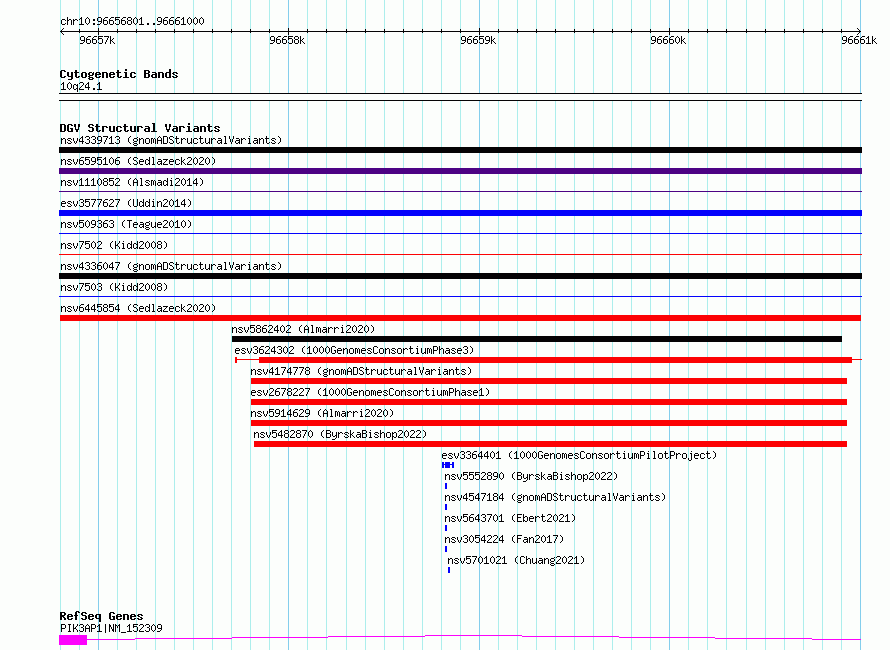Open the nsv7503 Kidd2008 label
The width and height of the screenshot is (890, 650).
click(114, 287)
